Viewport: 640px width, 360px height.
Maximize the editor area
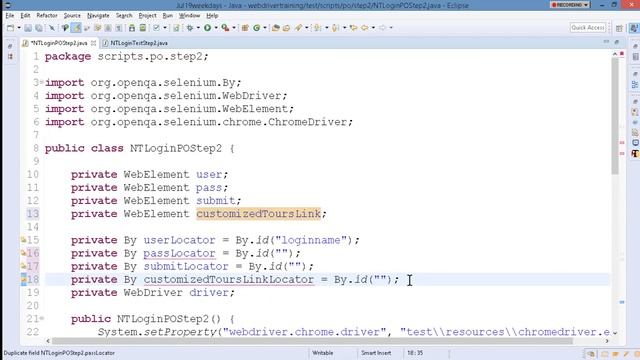(x=617, y=42)
